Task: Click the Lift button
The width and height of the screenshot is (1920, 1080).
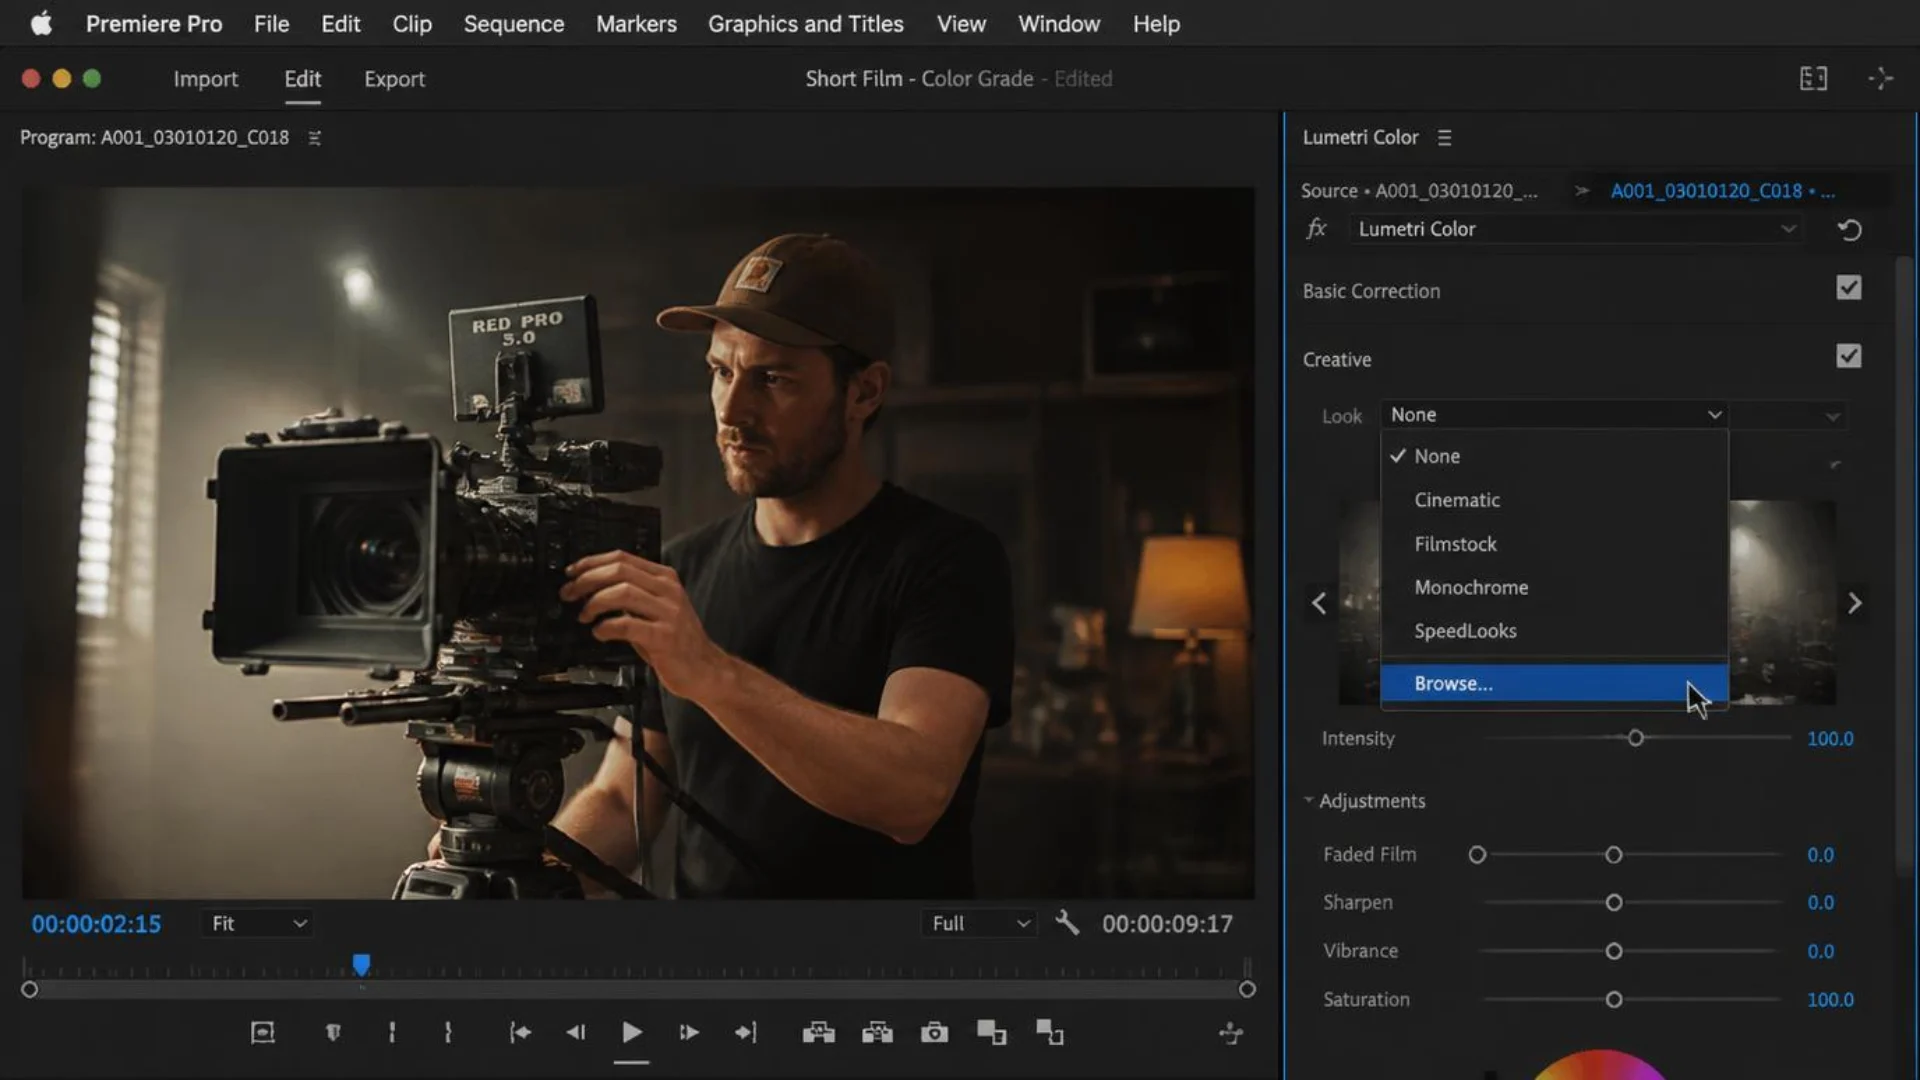Action: click(818, 1033)
